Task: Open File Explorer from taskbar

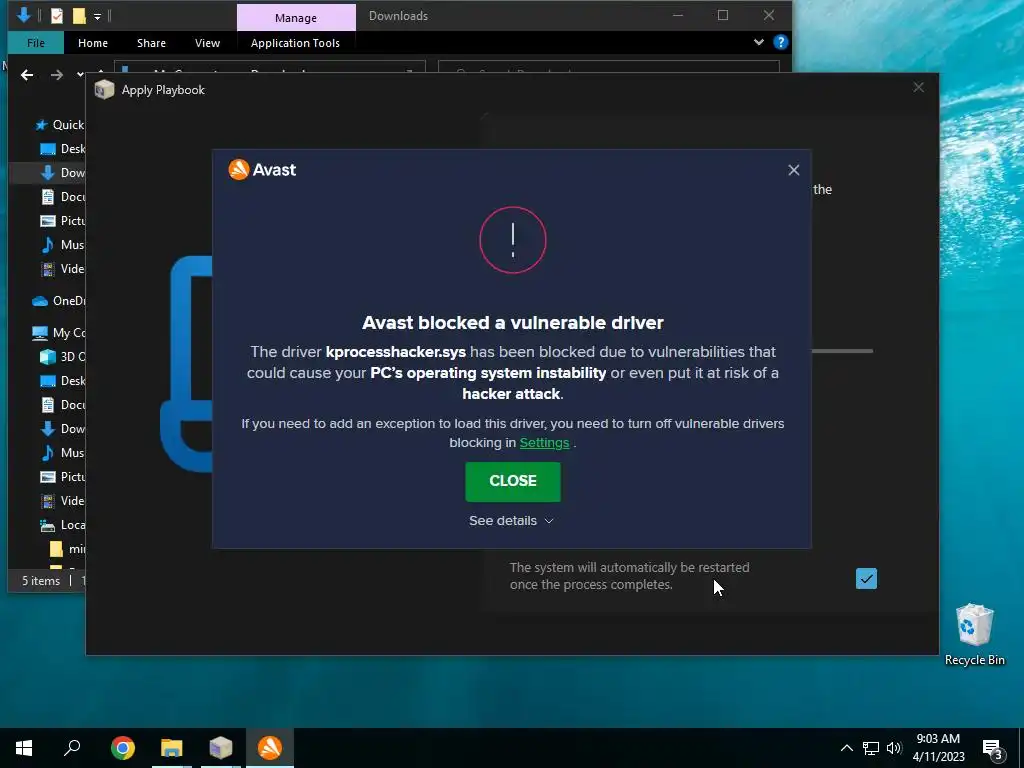Action: [x=172, y=748]
